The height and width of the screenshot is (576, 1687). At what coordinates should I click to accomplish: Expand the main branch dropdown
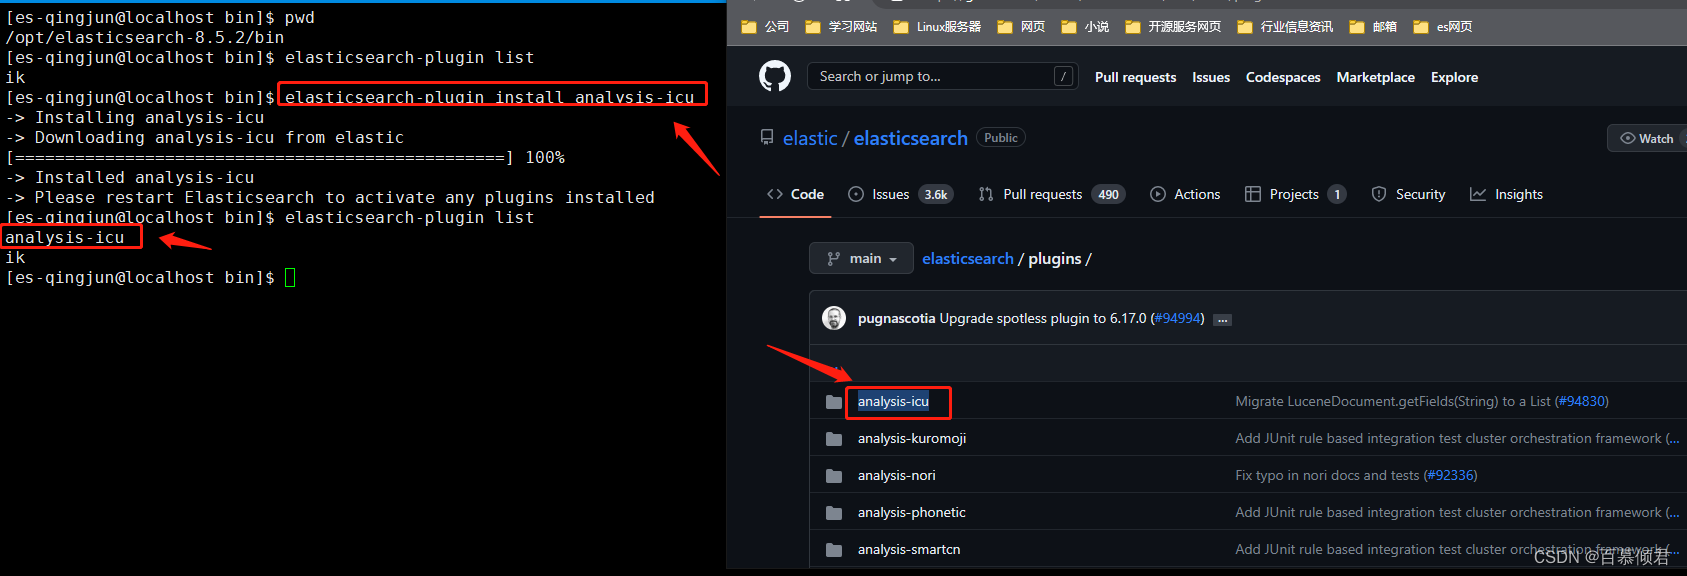861,258
